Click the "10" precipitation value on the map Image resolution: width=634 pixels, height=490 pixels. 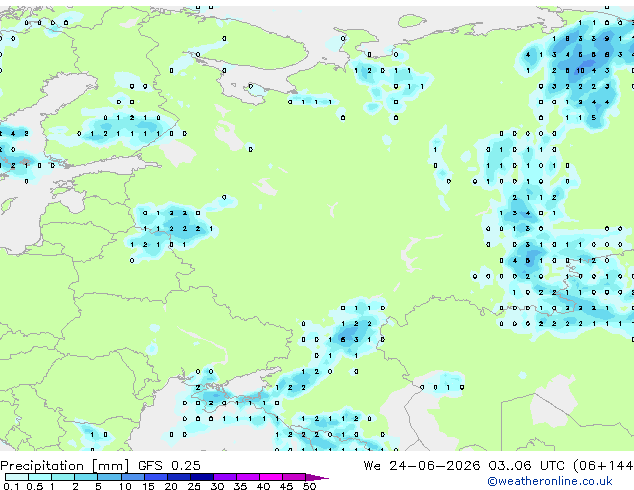click(x=581, y=70)
